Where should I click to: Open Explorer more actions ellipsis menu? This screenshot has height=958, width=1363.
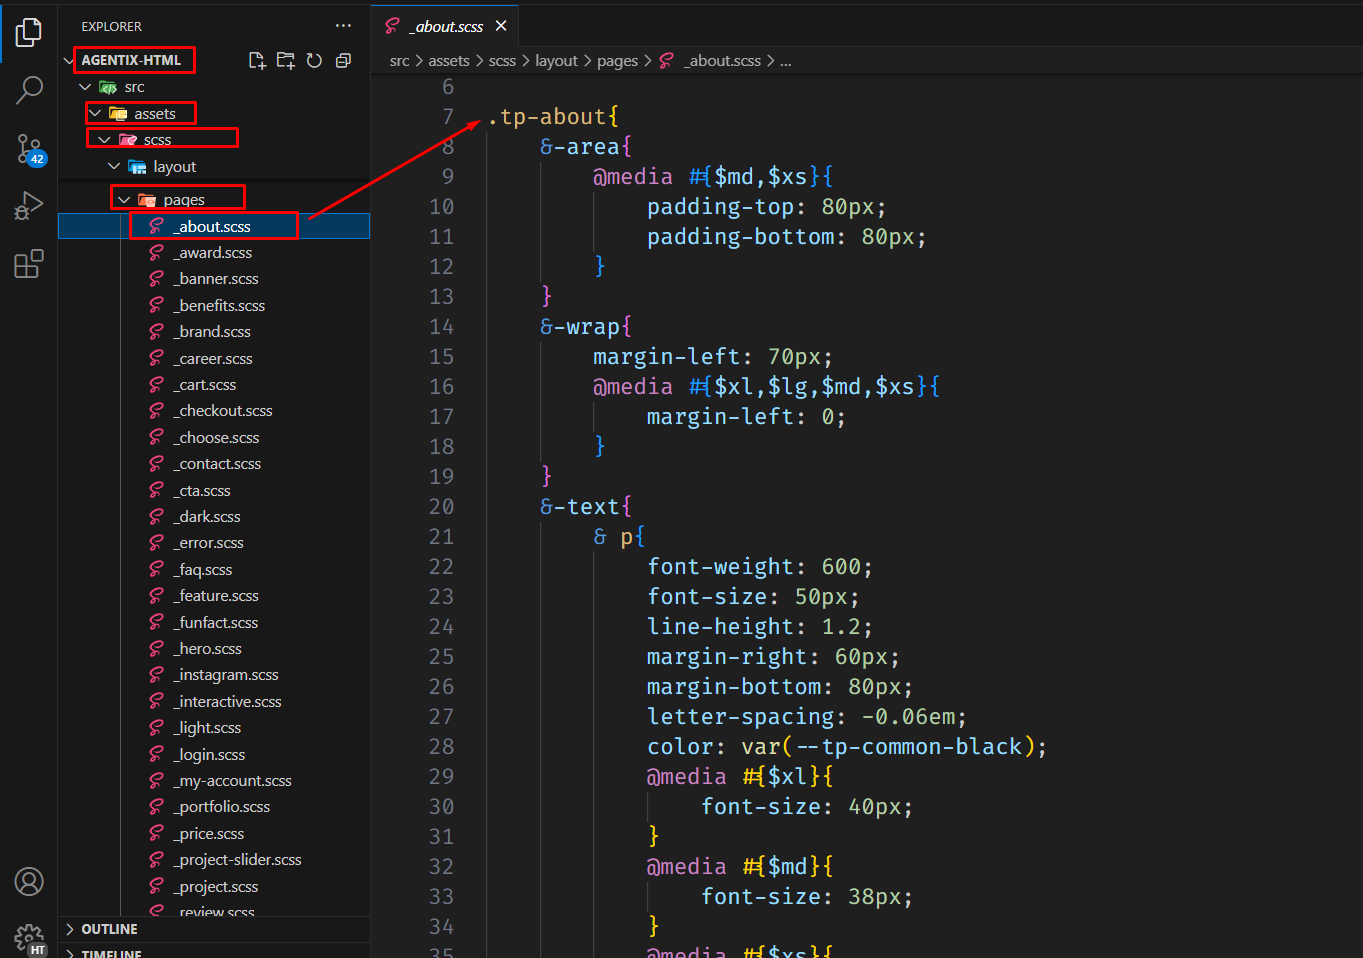point(343,26)
